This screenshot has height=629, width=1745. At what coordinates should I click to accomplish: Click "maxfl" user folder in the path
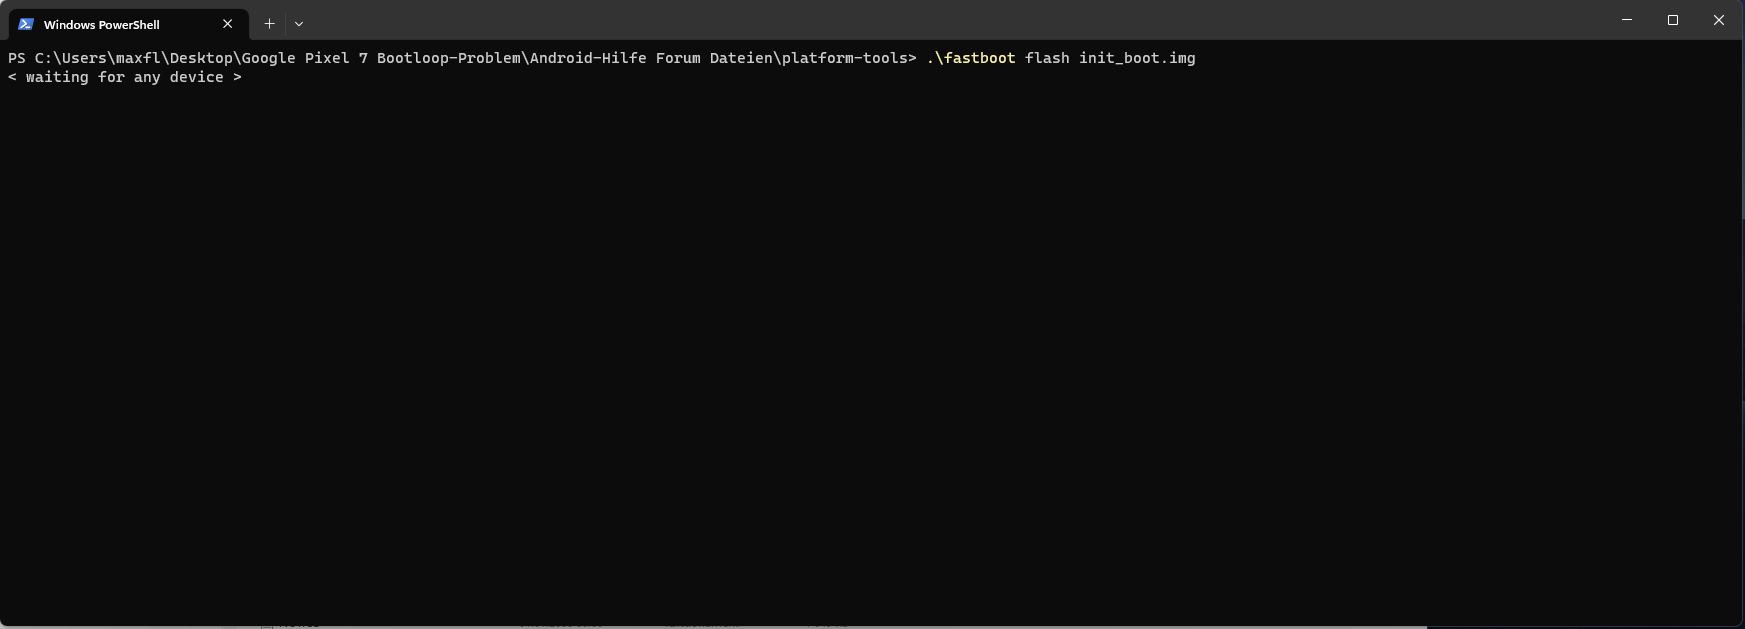pyautogui.click(x=138, y=58)
